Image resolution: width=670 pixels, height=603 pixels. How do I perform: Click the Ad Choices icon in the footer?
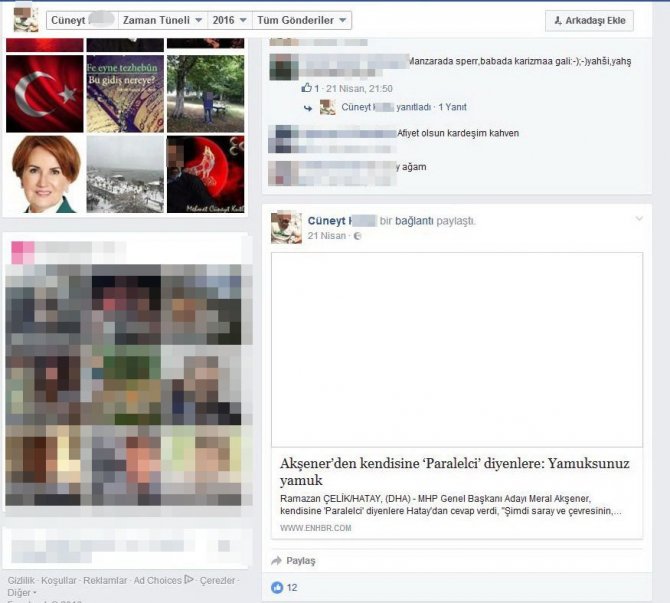pos(189,580)
